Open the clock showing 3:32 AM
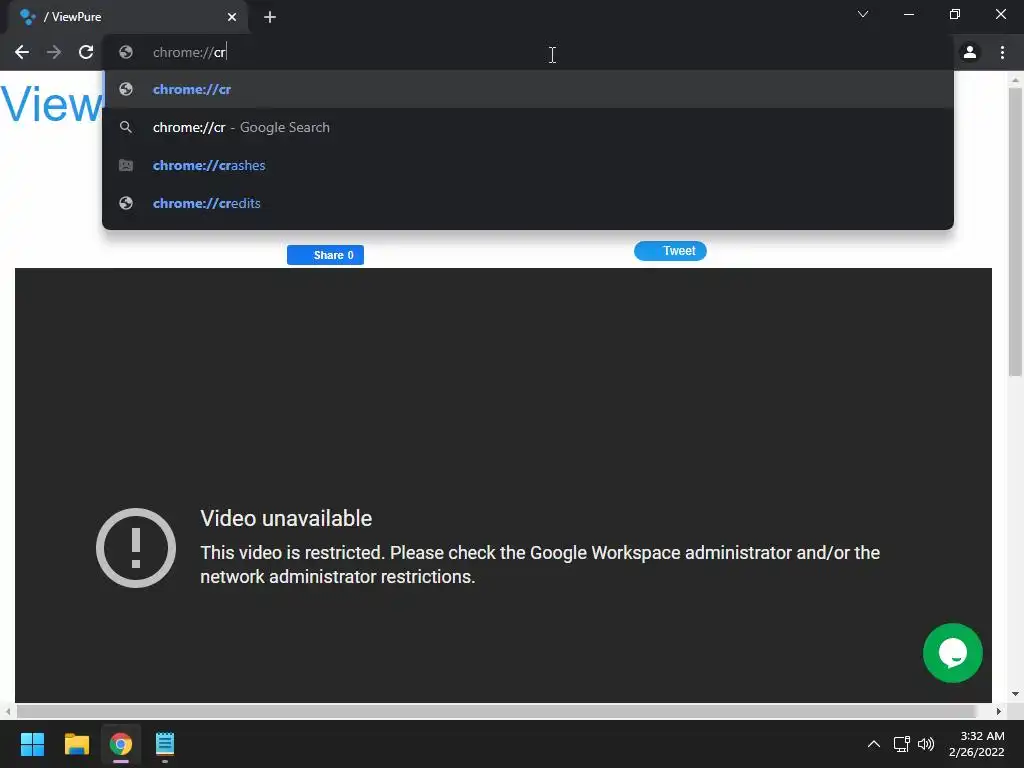Image resolution: width=1024 pixels, height=768 pixels. click(976, 744)
